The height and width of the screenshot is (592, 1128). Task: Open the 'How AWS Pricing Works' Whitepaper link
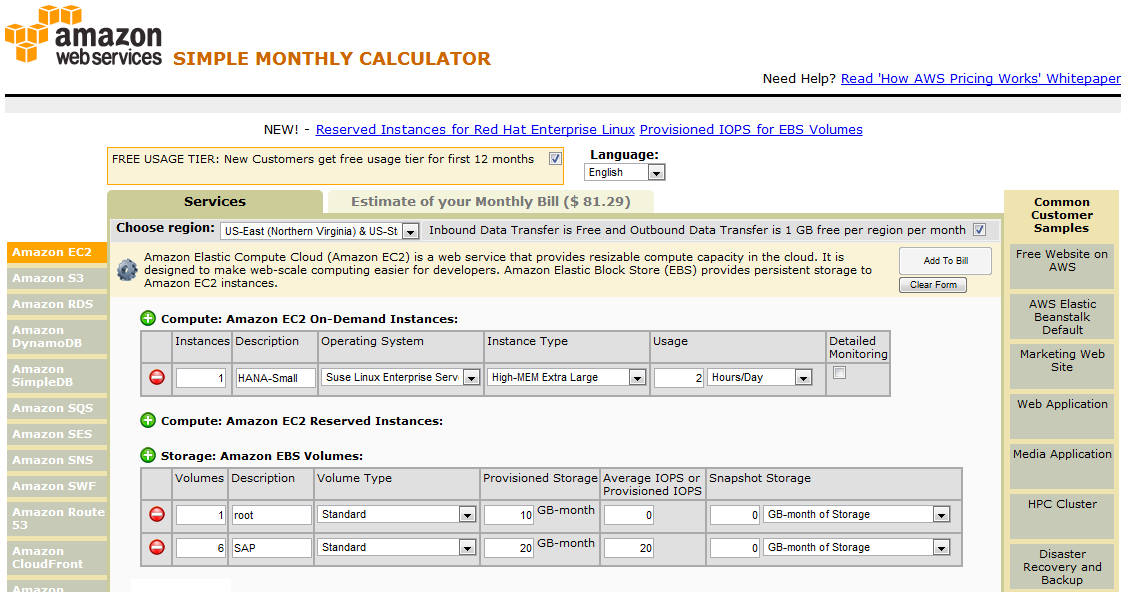pos(980,78)
